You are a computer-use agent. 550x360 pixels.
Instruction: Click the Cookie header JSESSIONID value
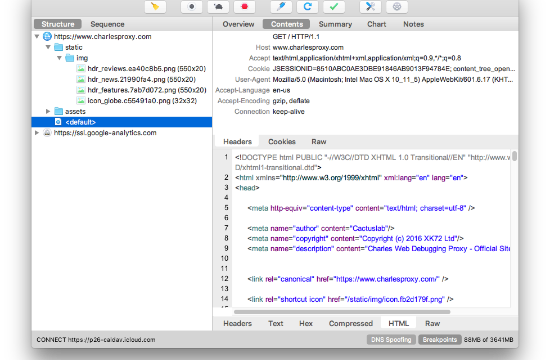(394, 69)
